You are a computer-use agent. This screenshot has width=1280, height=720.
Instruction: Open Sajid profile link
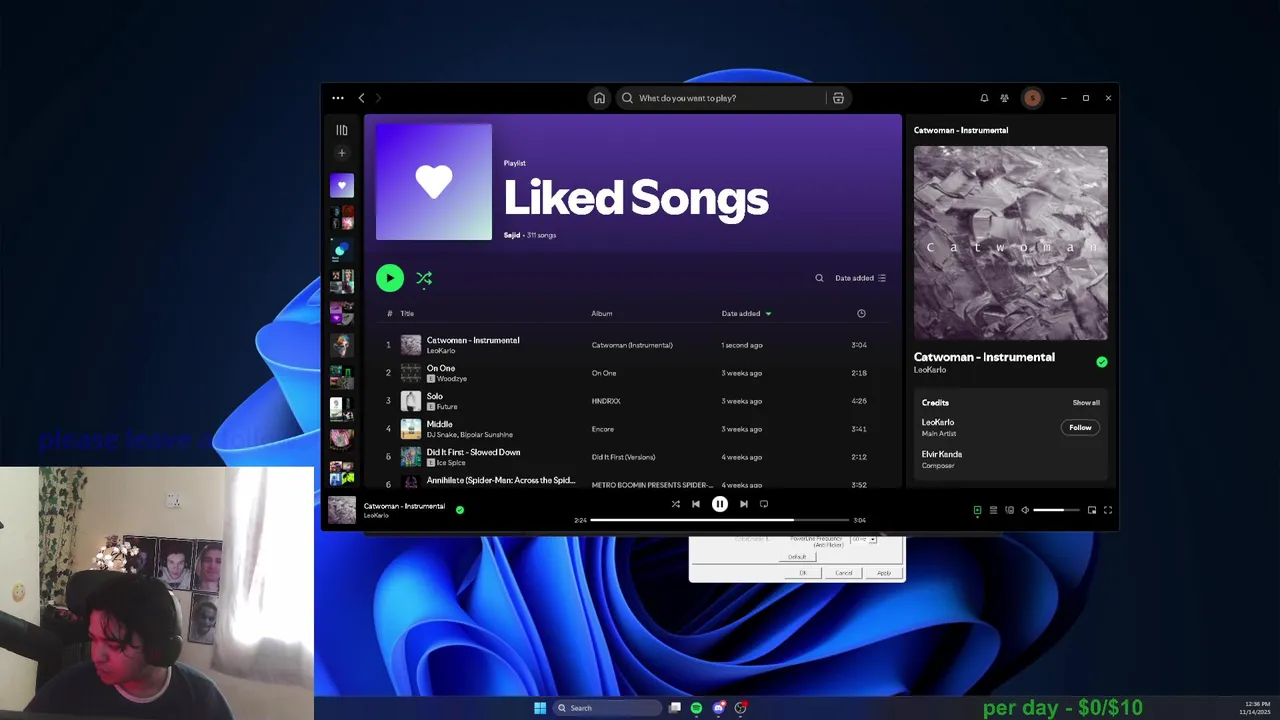(x=512, y=235)
